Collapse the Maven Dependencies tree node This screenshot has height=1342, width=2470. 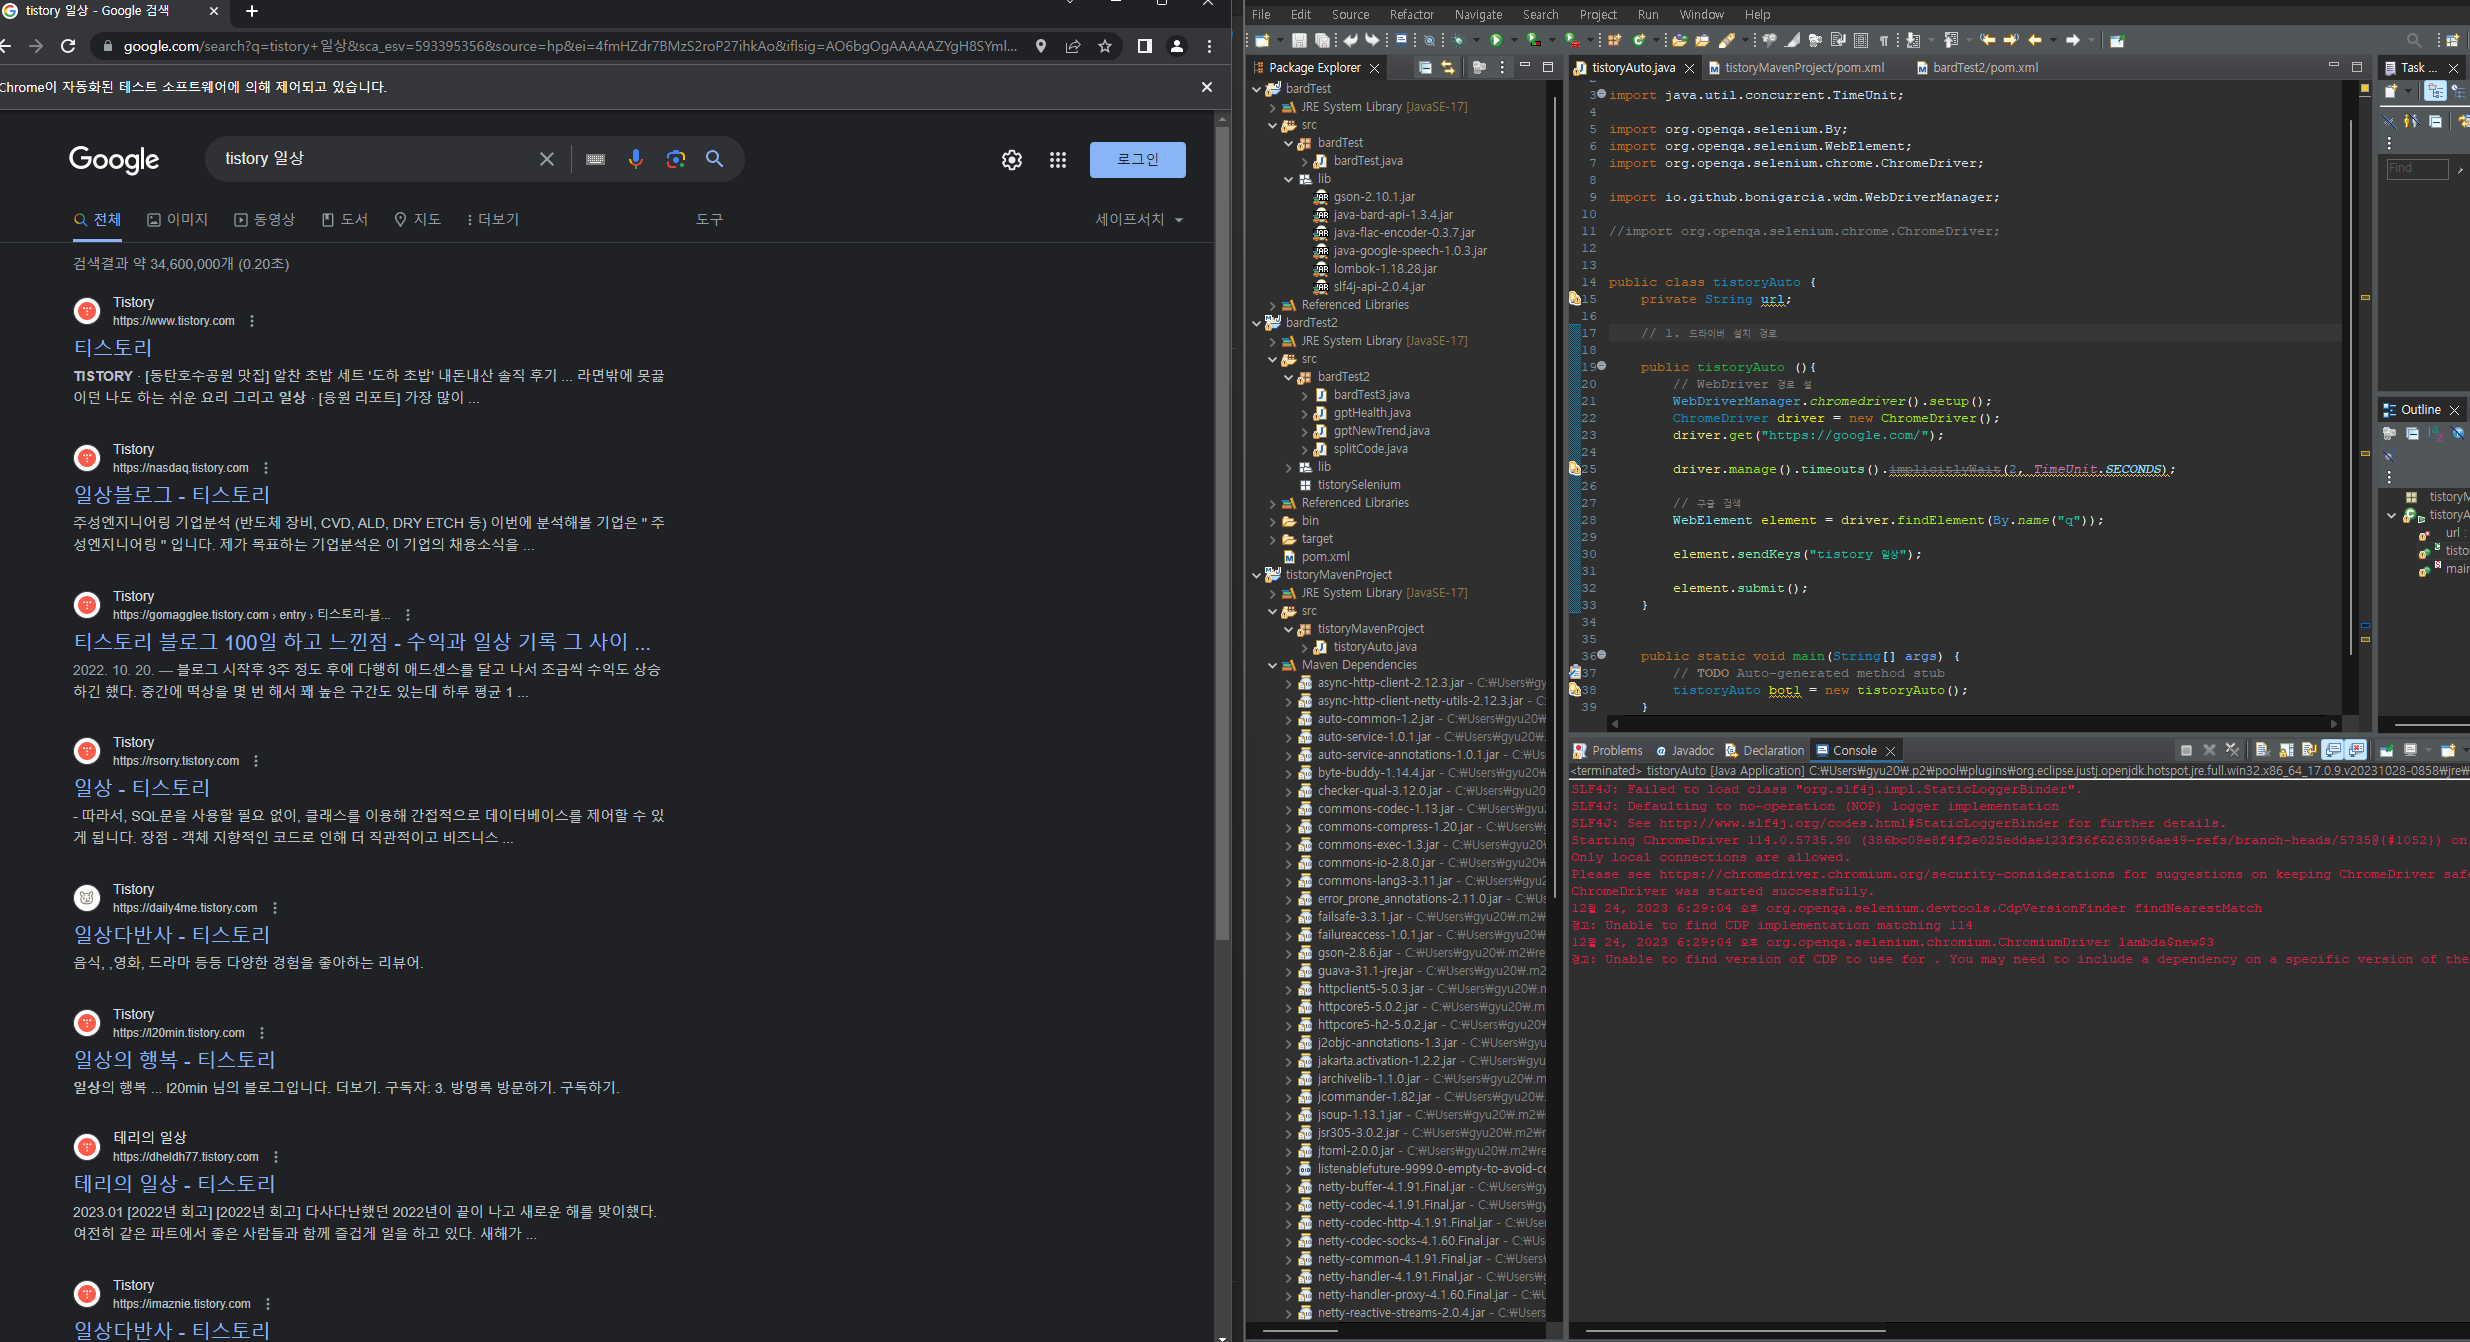tap(1272, 665)
